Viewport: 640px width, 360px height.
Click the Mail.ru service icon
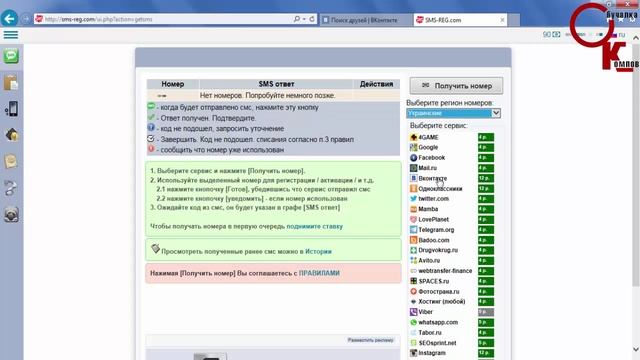413,168
